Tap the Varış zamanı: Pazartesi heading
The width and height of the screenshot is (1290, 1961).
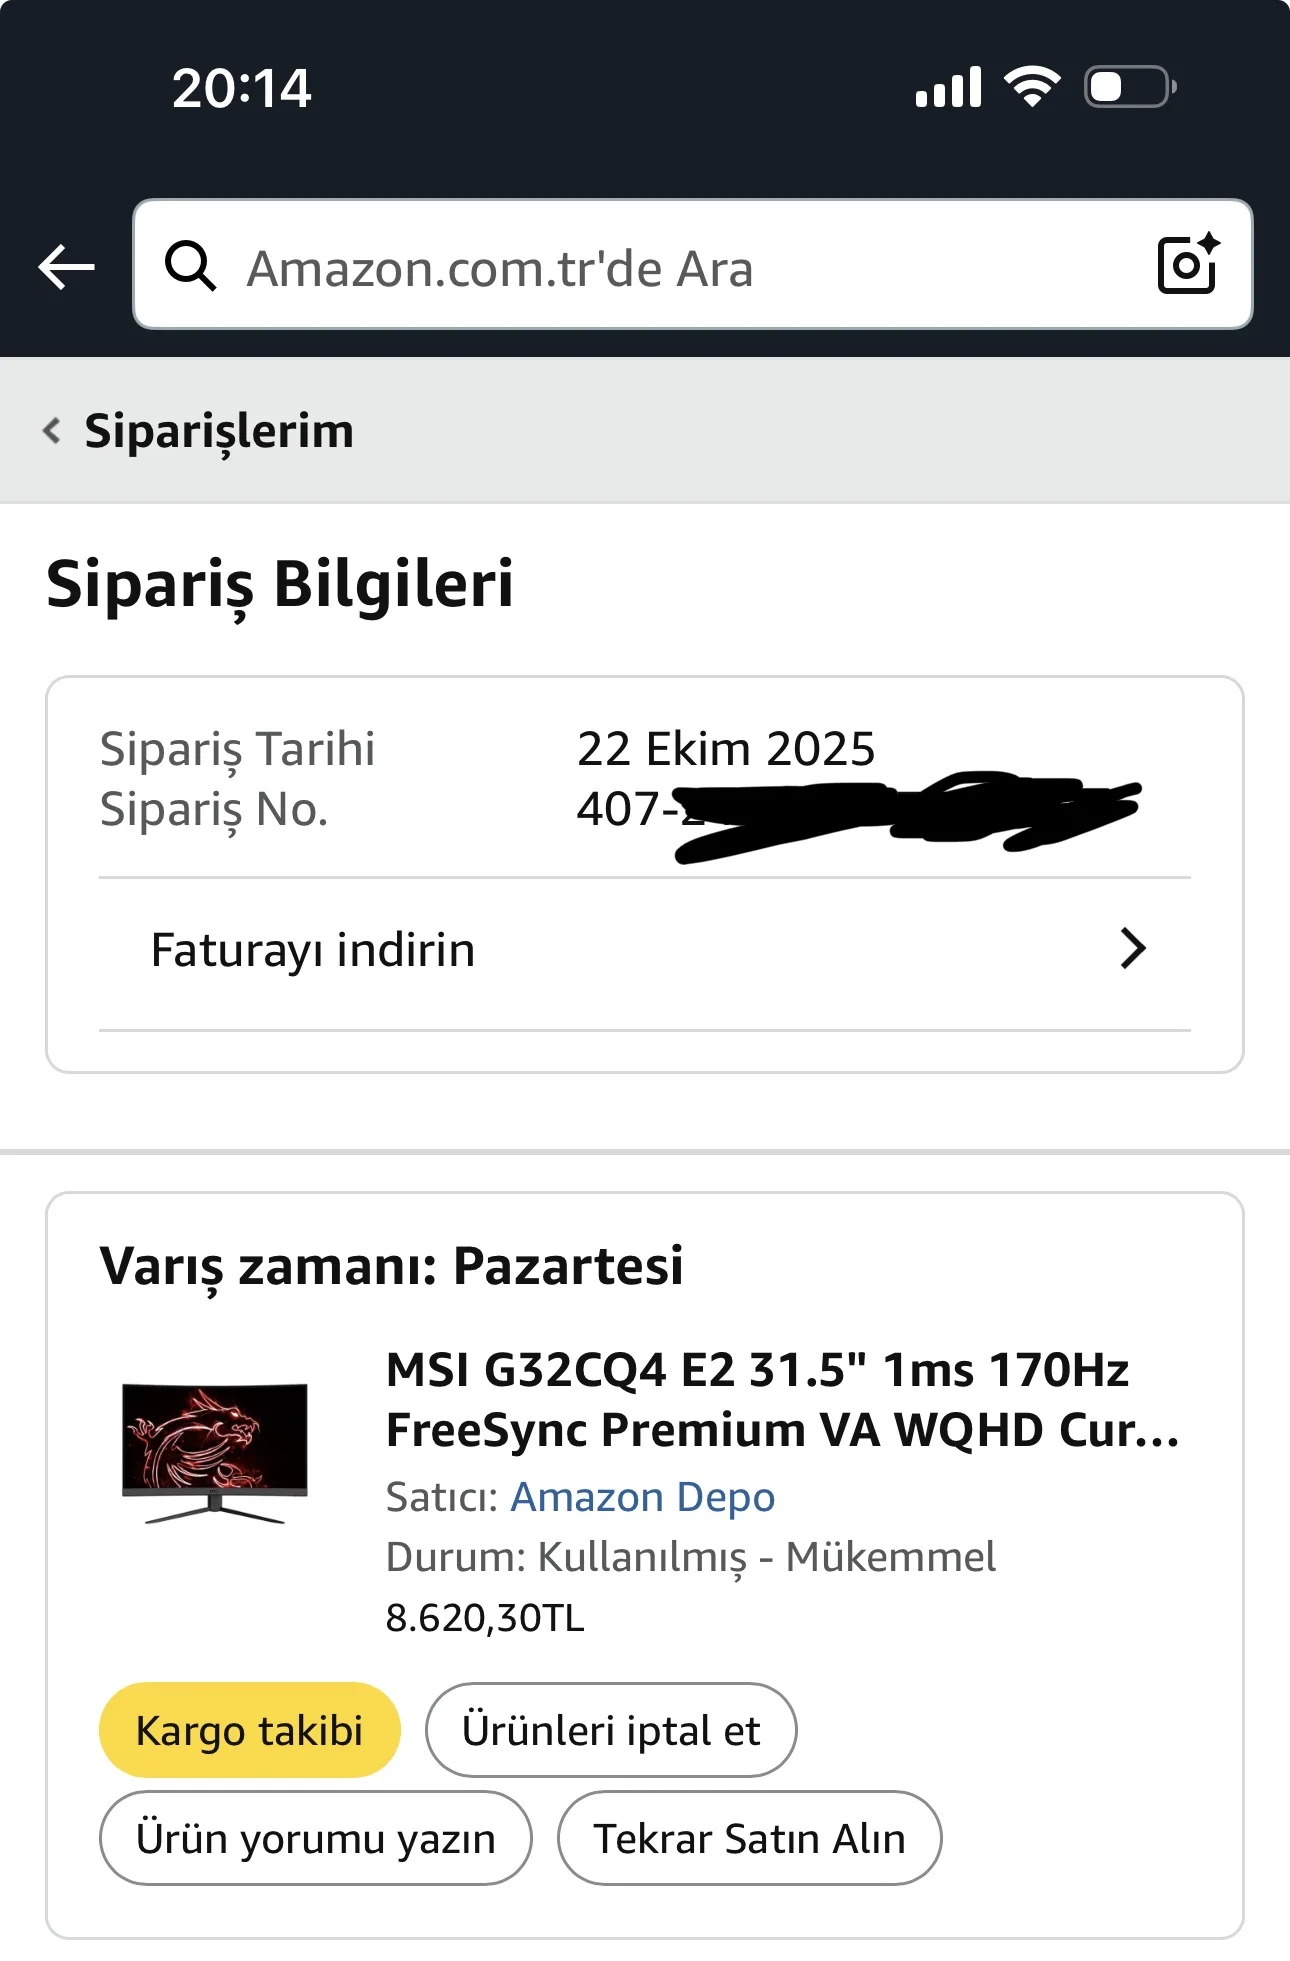pyautogui.click(x=391, y=1266)
